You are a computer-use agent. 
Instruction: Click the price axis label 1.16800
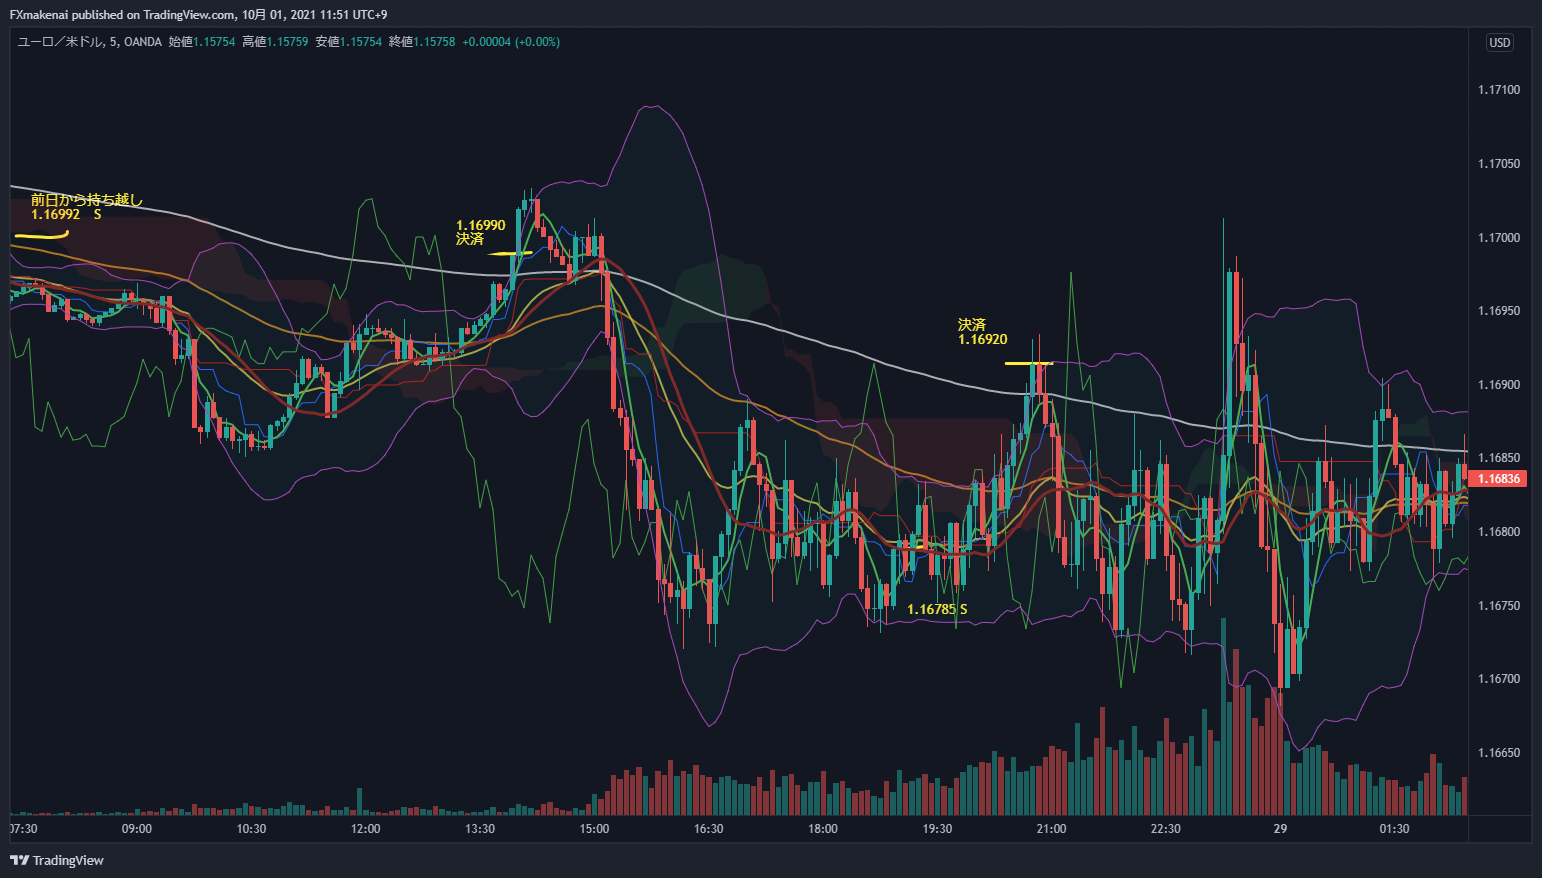pyautogui.click(x=1499, y=532)
